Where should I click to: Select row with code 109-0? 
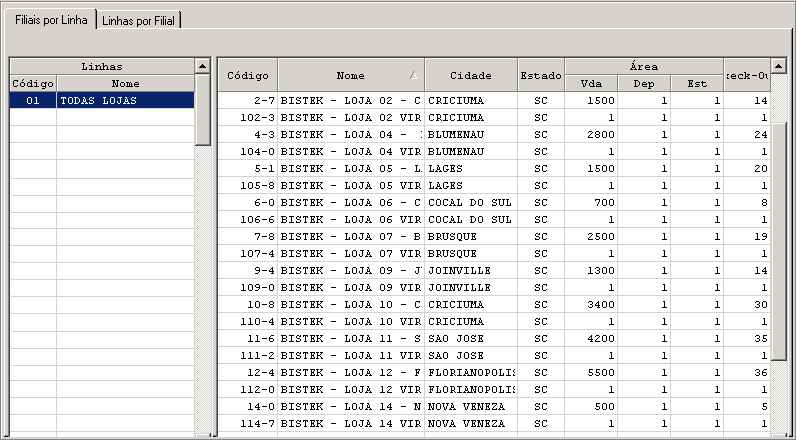[x=494, y=288]
